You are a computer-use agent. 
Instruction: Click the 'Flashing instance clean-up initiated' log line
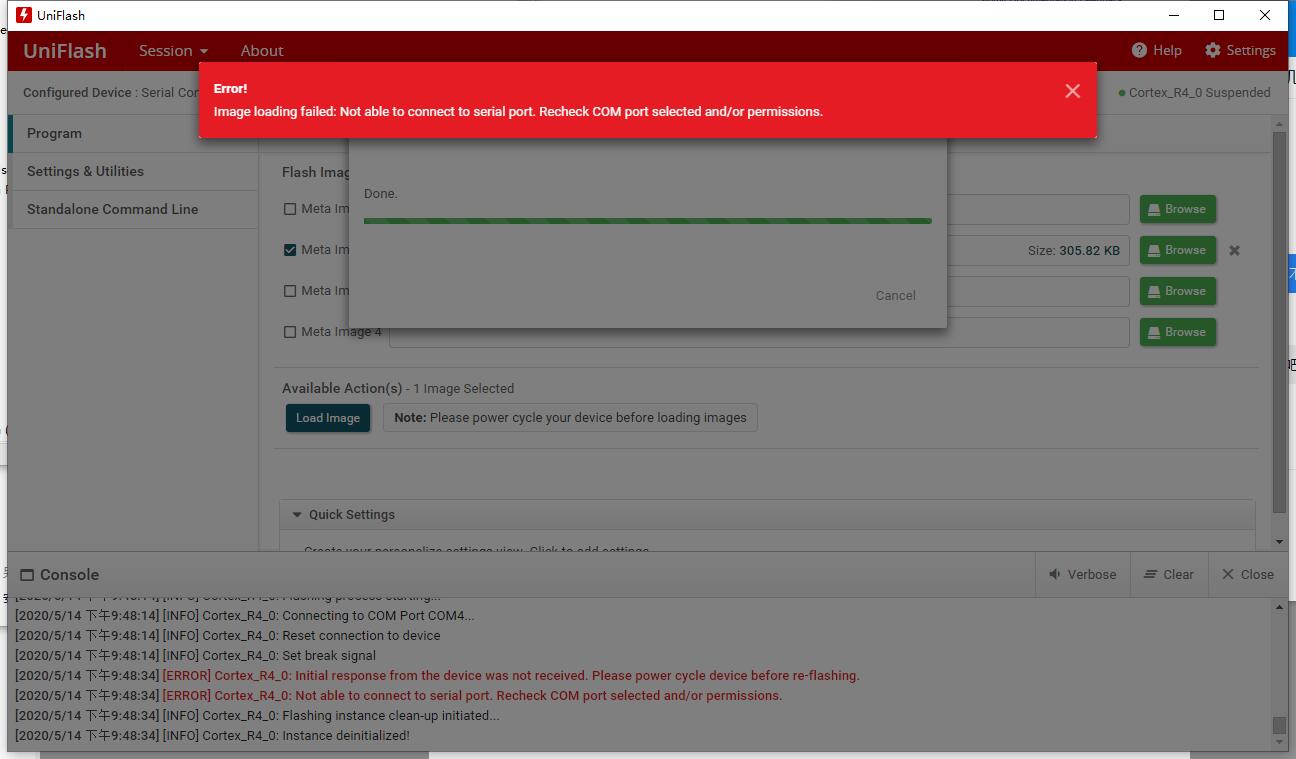click(x=257, y=716)
